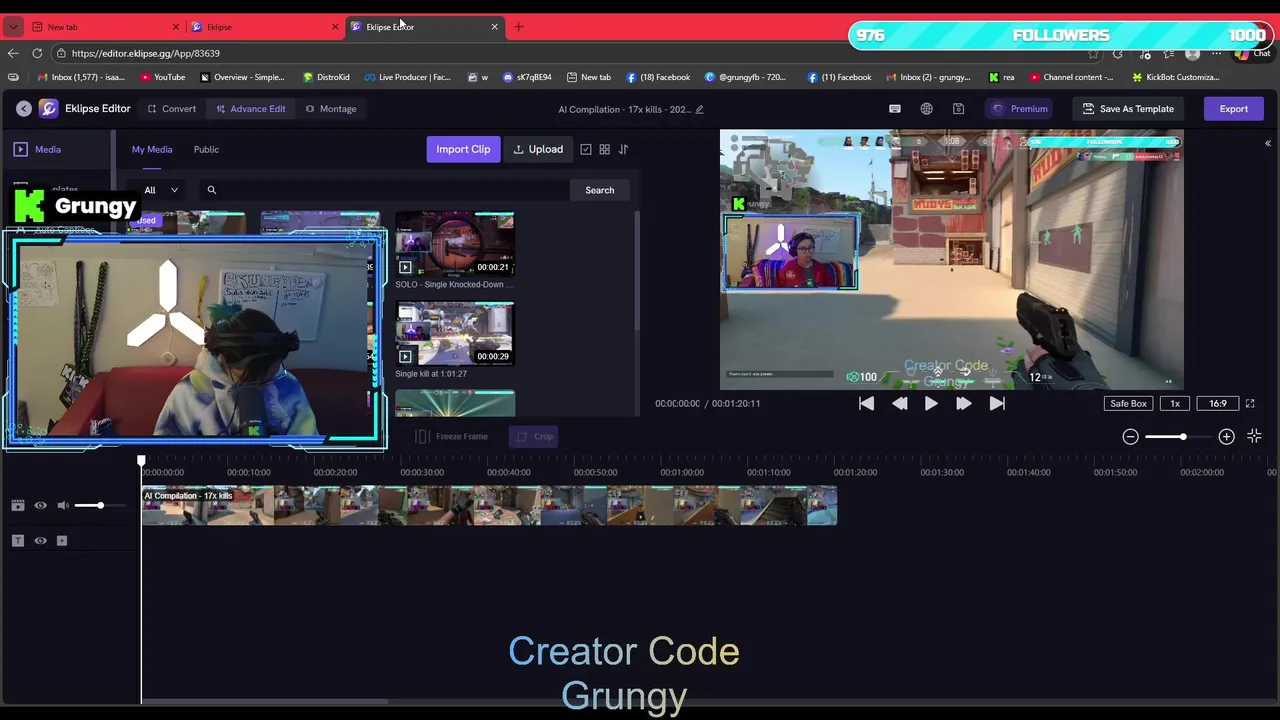Open the All media filter dropdown
Viewport: 1280px width, 720px height.
pyautogui.click(x=161, y=190)
